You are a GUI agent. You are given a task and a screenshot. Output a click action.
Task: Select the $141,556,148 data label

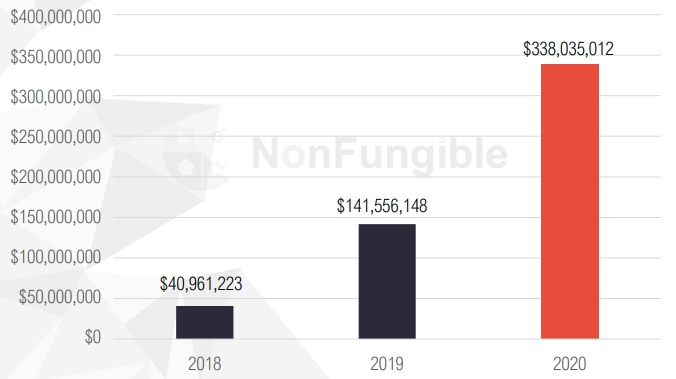(x=382, y=206)
